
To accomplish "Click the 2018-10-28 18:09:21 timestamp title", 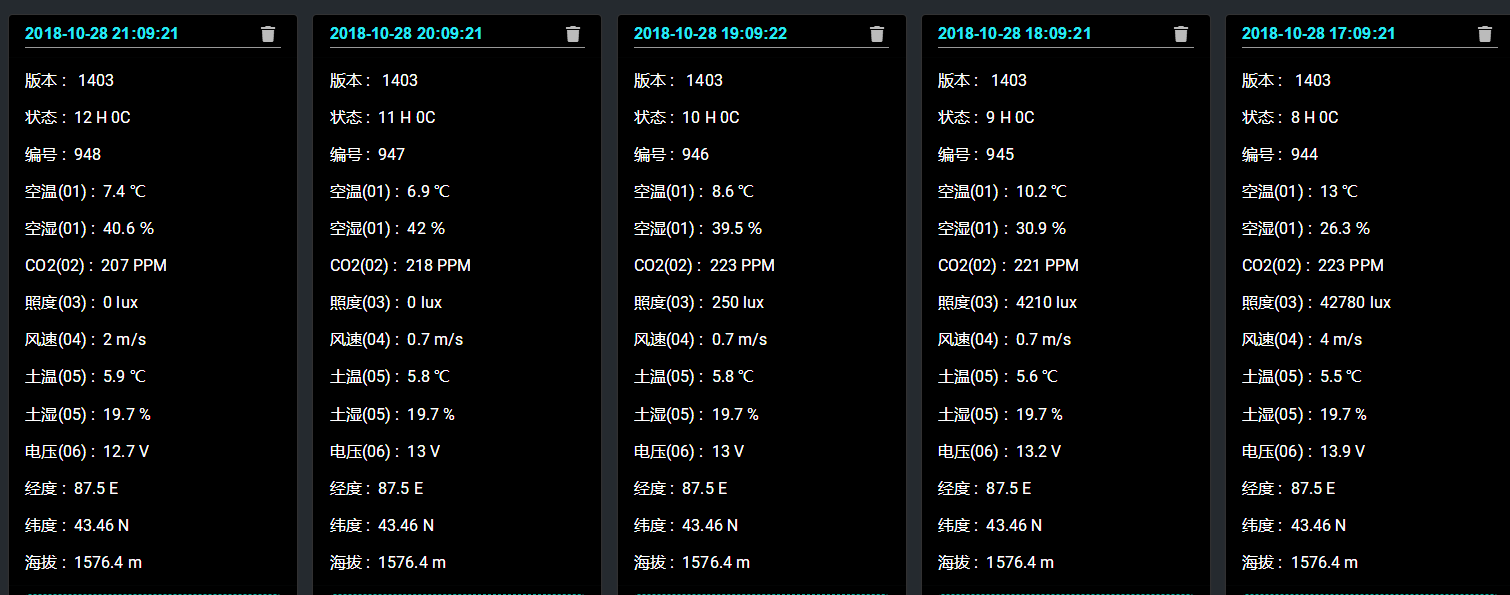I will pos(1014,33).
